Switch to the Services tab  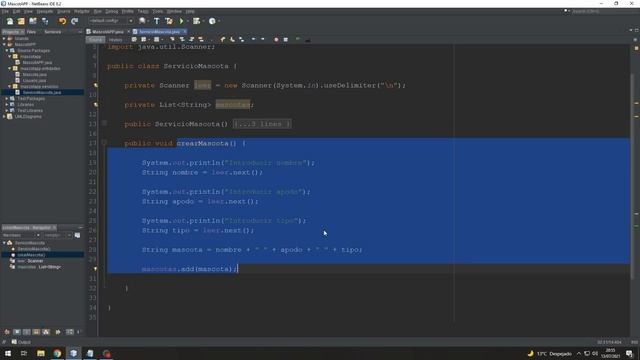click(53, 32)
